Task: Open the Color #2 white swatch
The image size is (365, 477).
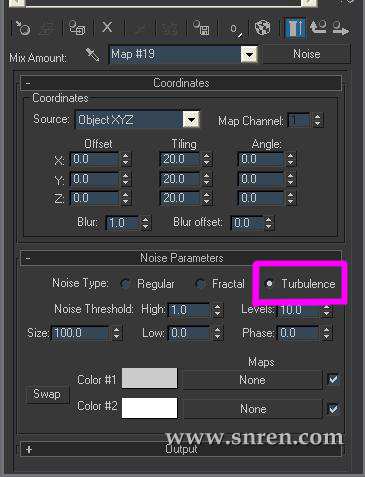Action: click(x=149, y=408)
